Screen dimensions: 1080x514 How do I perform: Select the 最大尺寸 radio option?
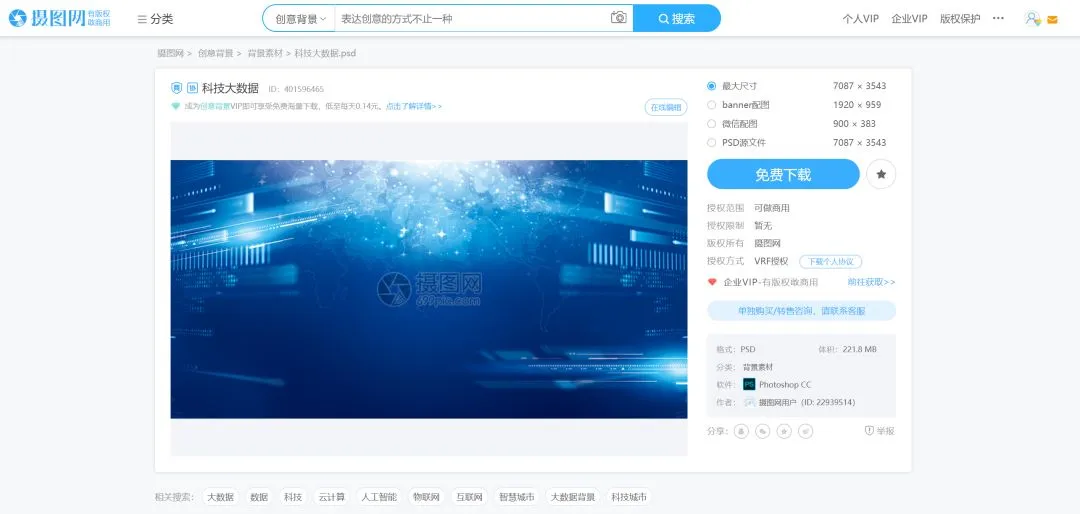[x=712, y=86]
